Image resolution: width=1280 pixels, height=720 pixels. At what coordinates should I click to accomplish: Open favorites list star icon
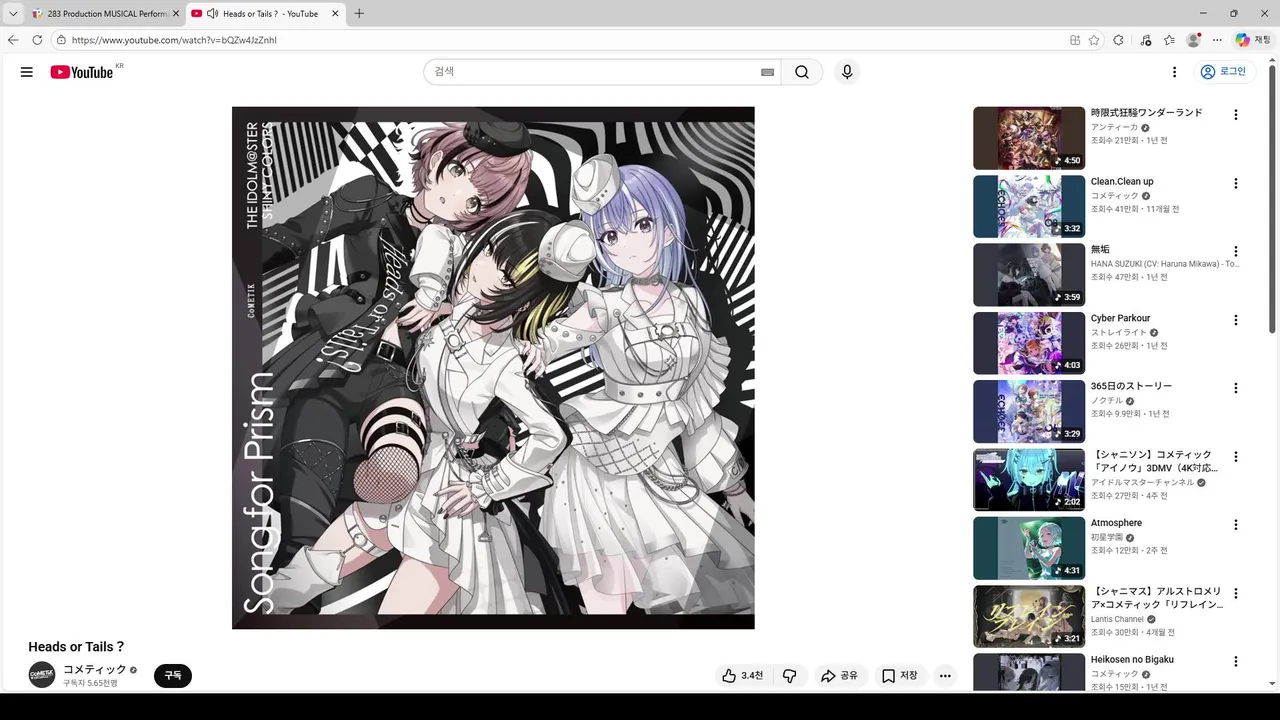[x=1169, y=40]
